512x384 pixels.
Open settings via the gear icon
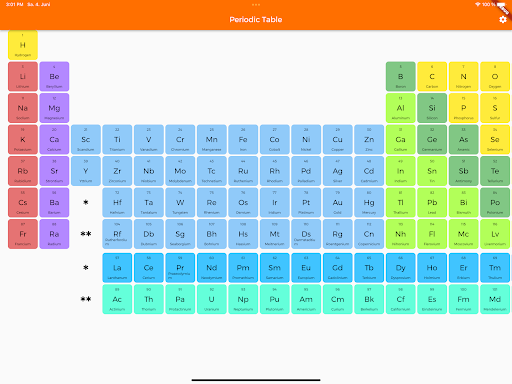pyautogui.click(x=503, y=20)
